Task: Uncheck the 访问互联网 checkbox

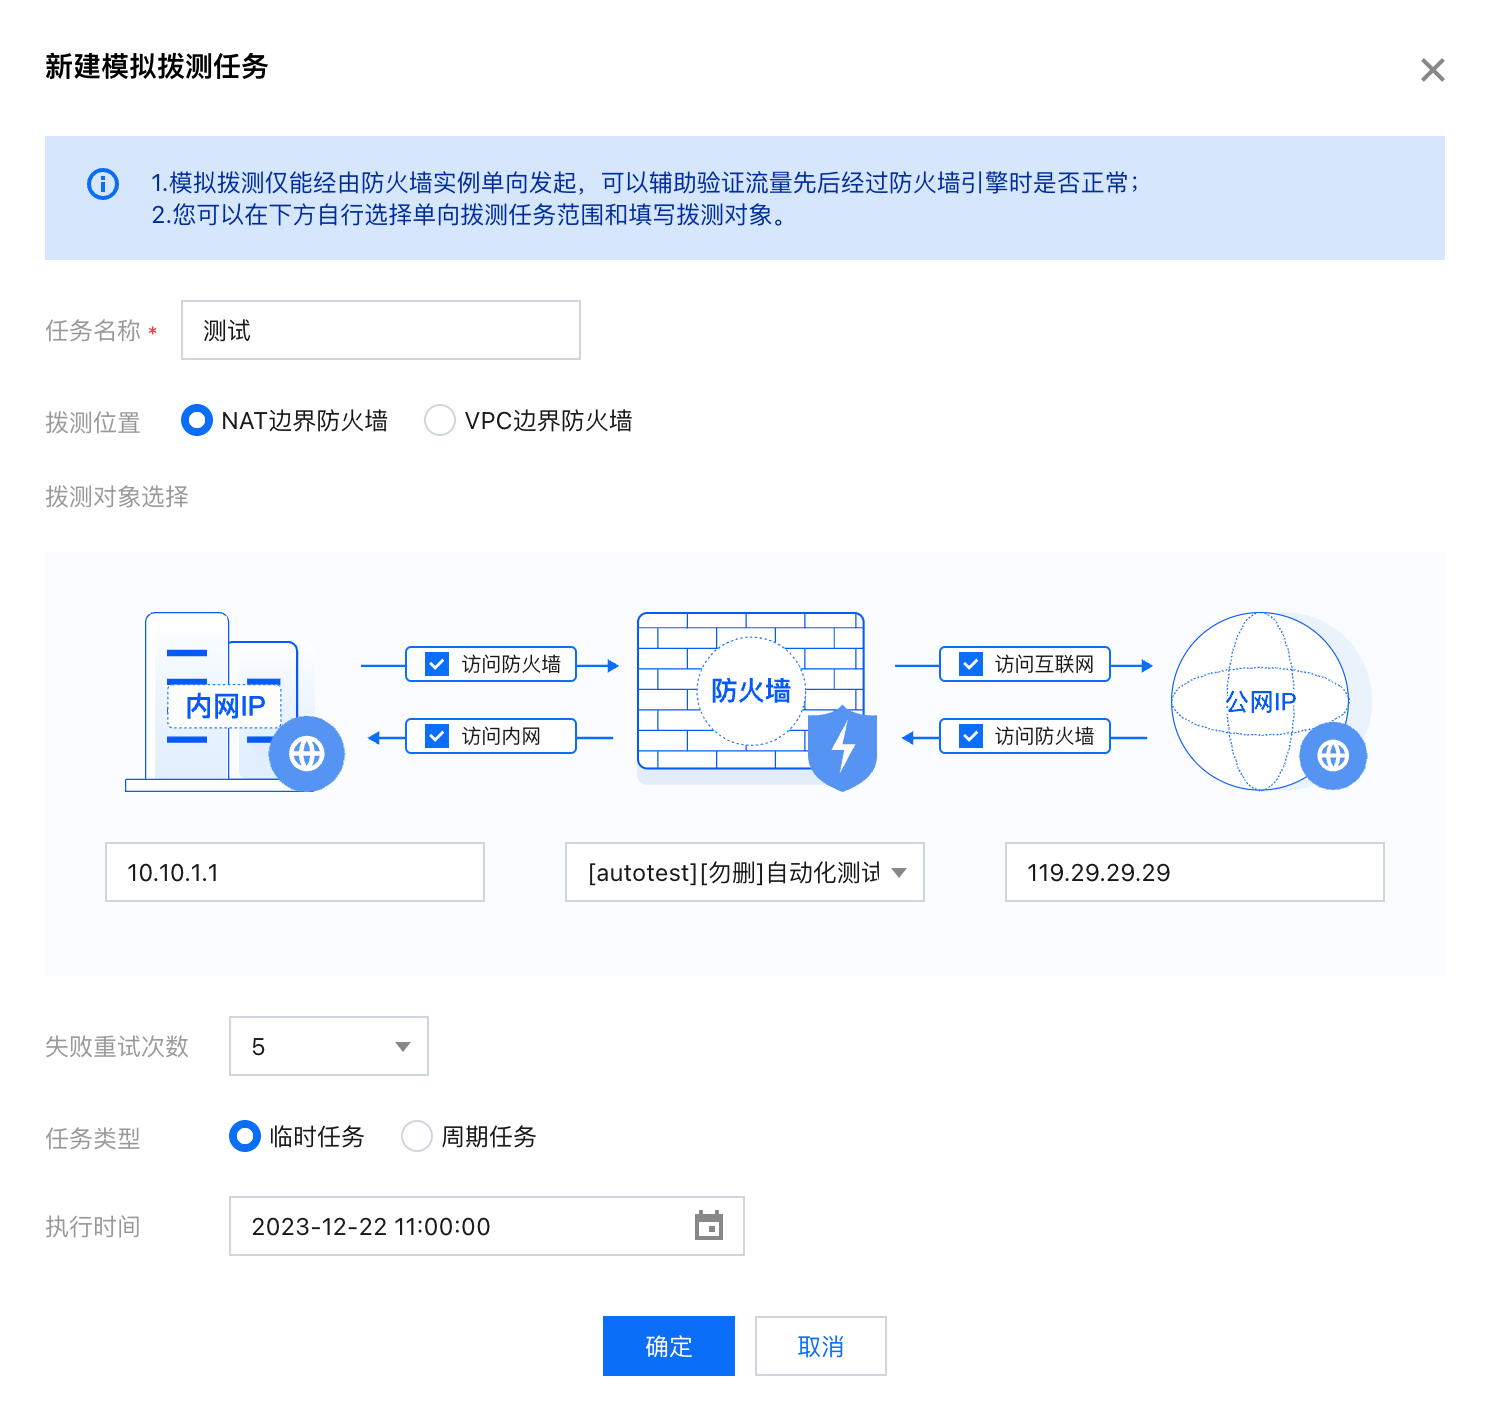Action: point(971,664)
